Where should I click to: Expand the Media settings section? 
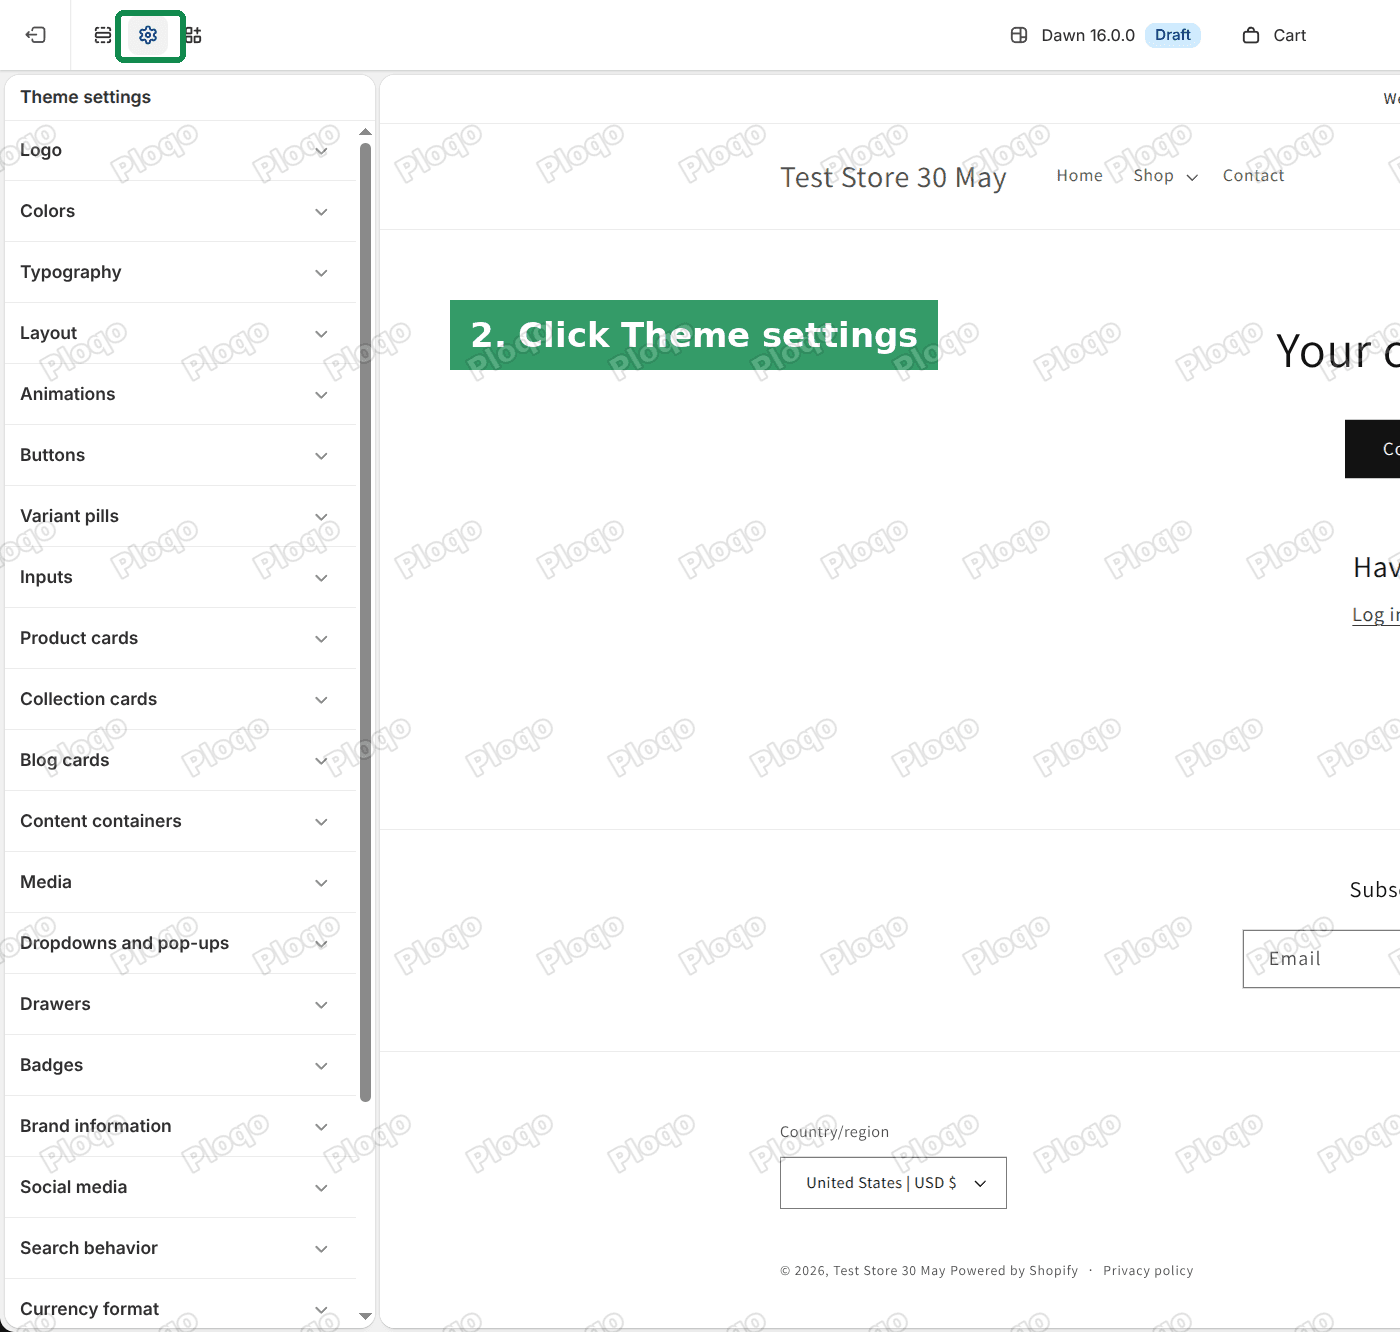pos(181,882)
